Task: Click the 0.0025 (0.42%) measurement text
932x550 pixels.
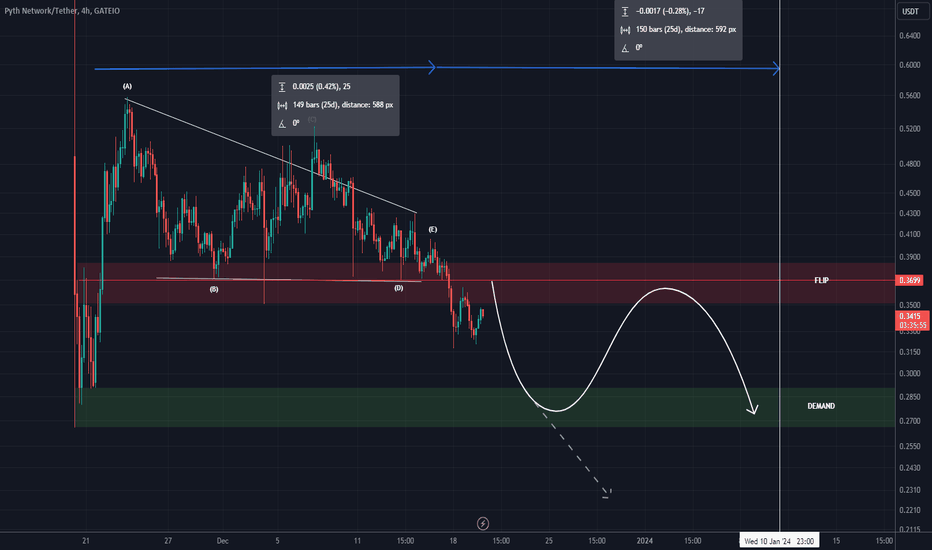Action: 321,87
